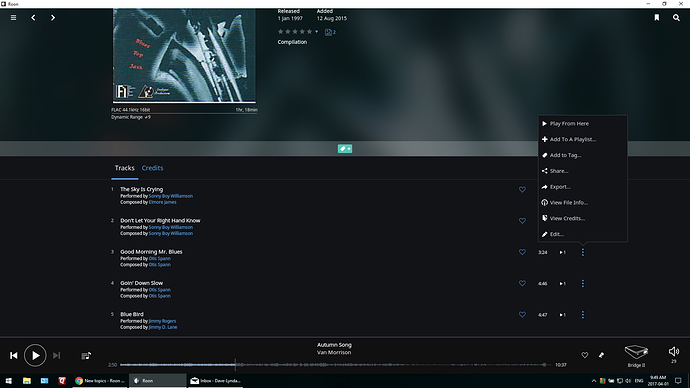Image resolution: width=690 pixels, height=388 pixels.
Task: Choose Share from context menu
Action: pos(583,171)
